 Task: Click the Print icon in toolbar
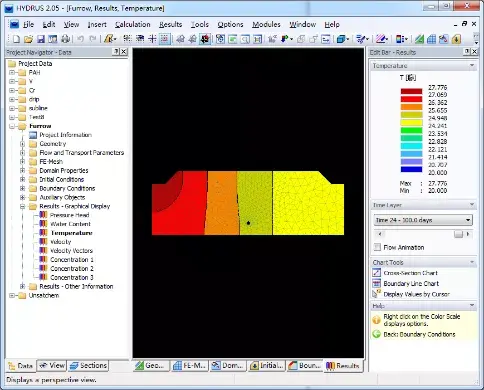[x=65, y=39]
